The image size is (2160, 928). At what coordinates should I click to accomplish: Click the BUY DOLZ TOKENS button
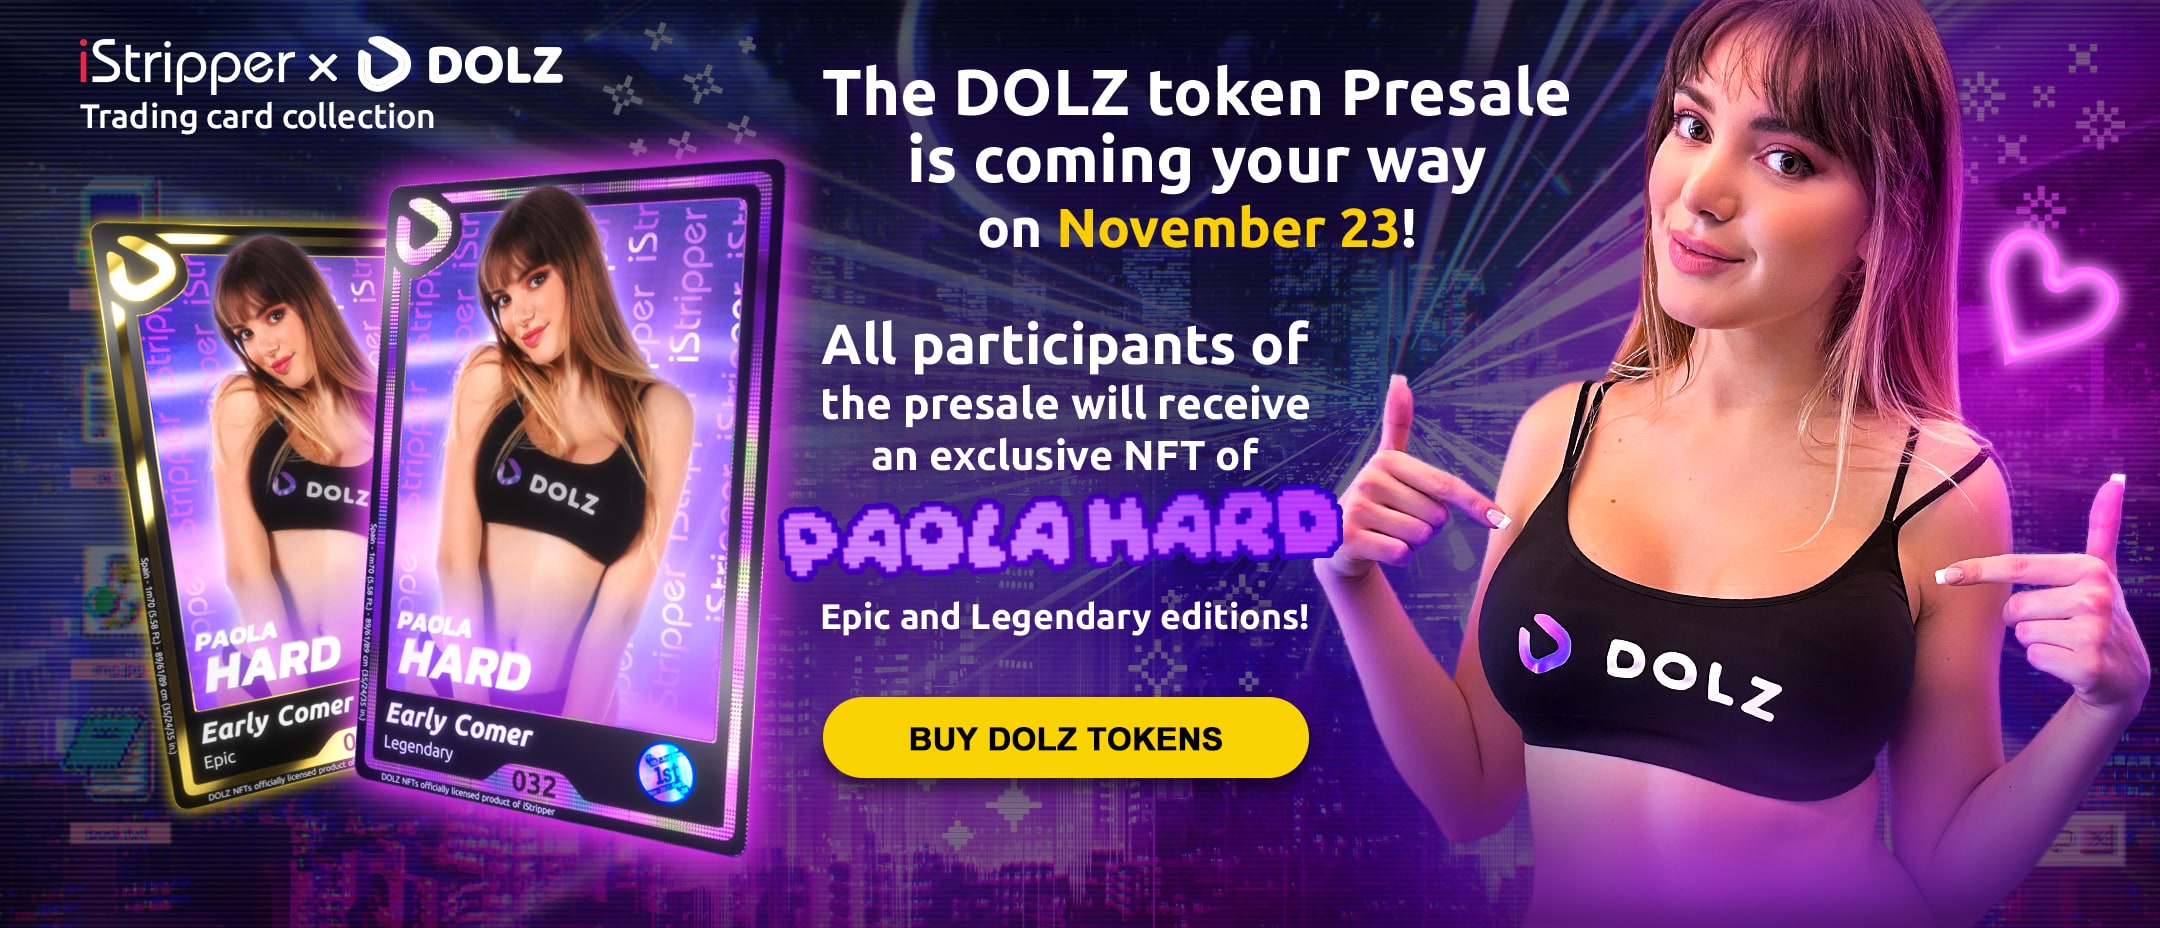[x=1065, y=738]
